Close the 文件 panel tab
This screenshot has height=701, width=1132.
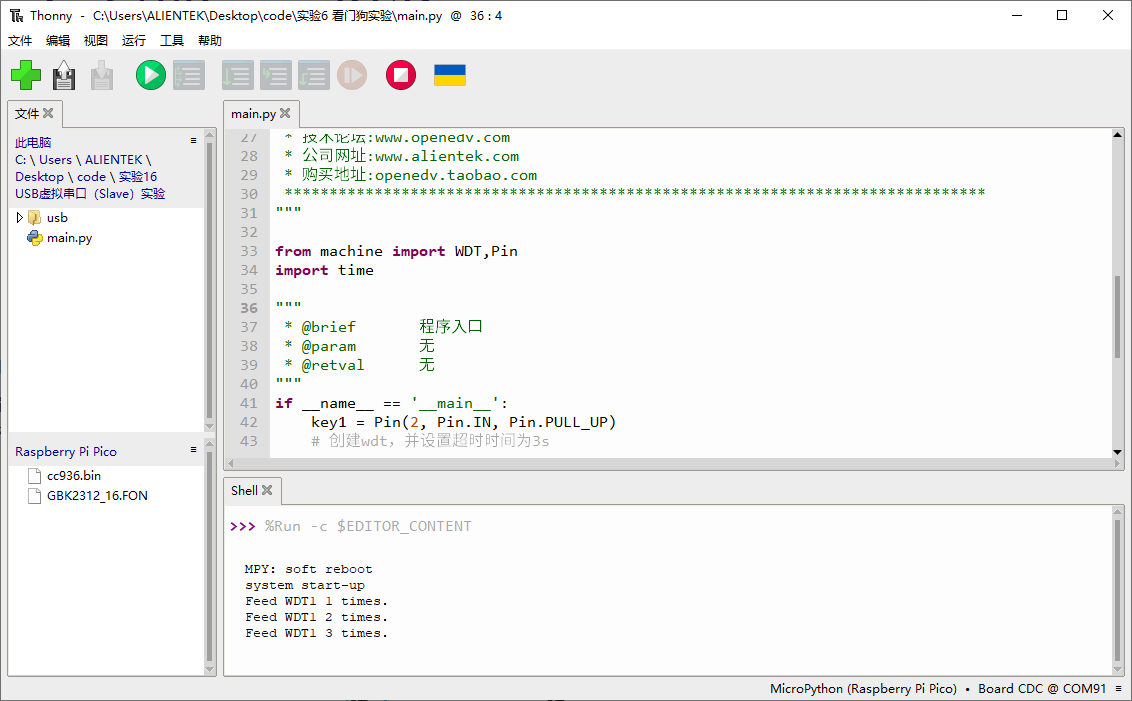pos(48,113)
